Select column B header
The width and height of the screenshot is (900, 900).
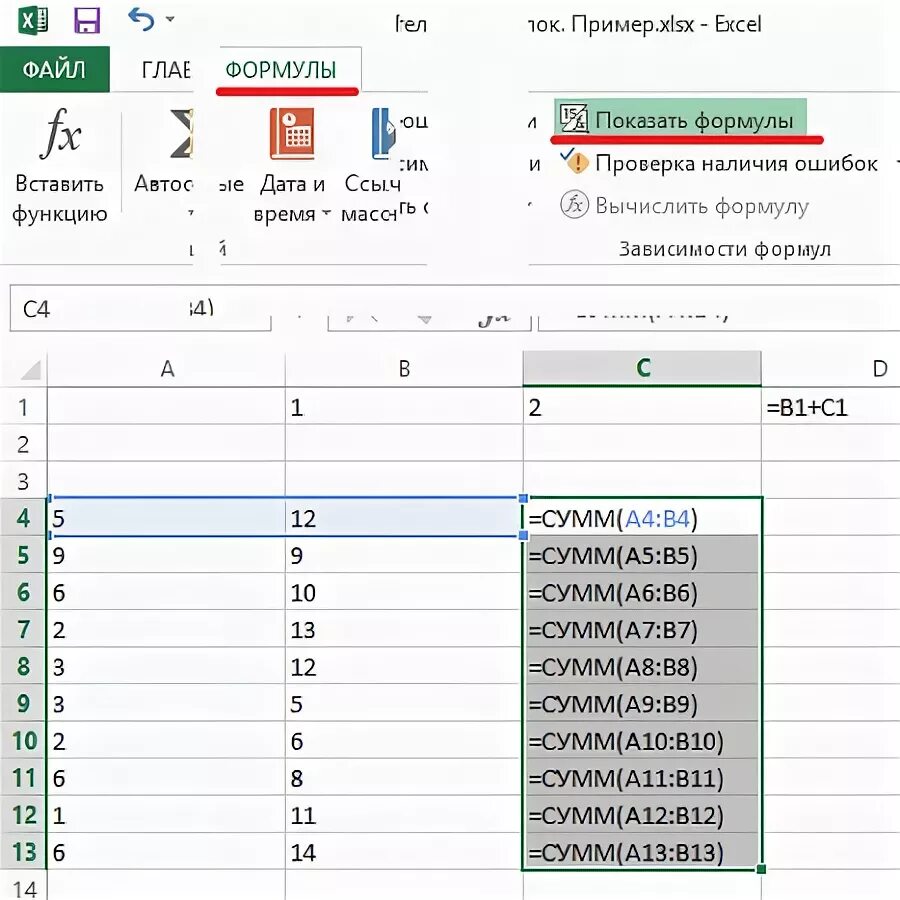point(404,368)
